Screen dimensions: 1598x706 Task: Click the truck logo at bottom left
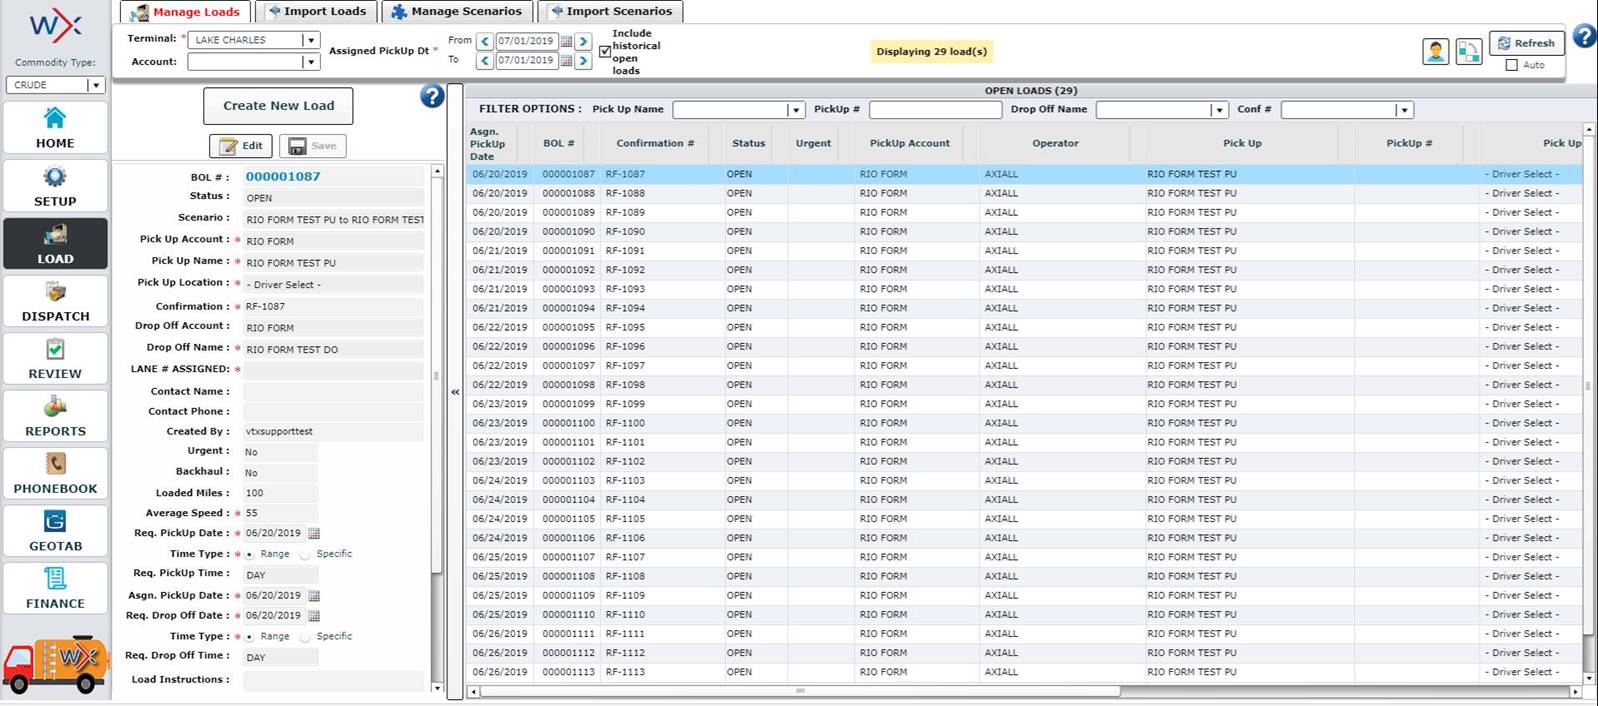point(55,664)
